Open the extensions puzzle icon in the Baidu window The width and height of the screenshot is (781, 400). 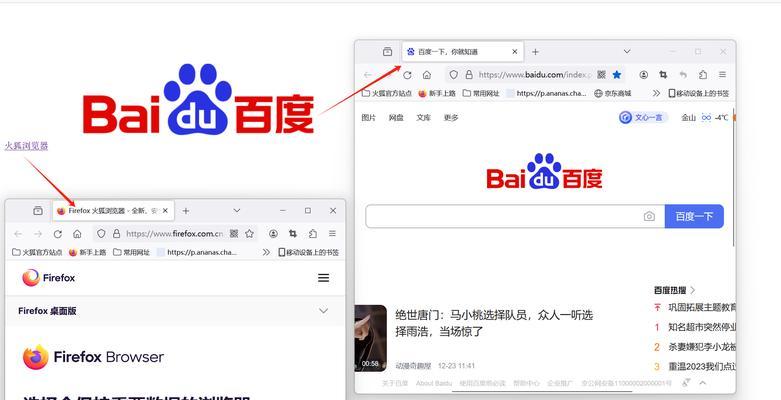(703, 75)
